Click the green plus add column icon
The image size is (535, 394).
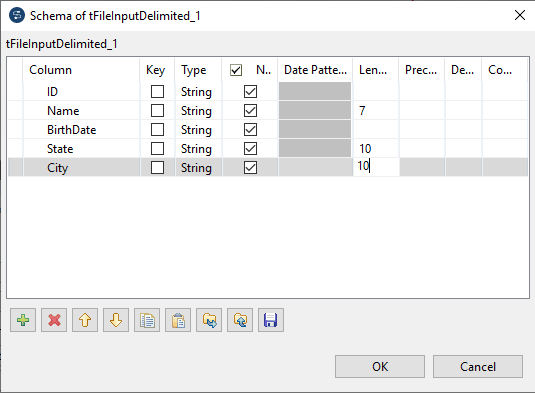pyautogui.click(x=23, y=320)
